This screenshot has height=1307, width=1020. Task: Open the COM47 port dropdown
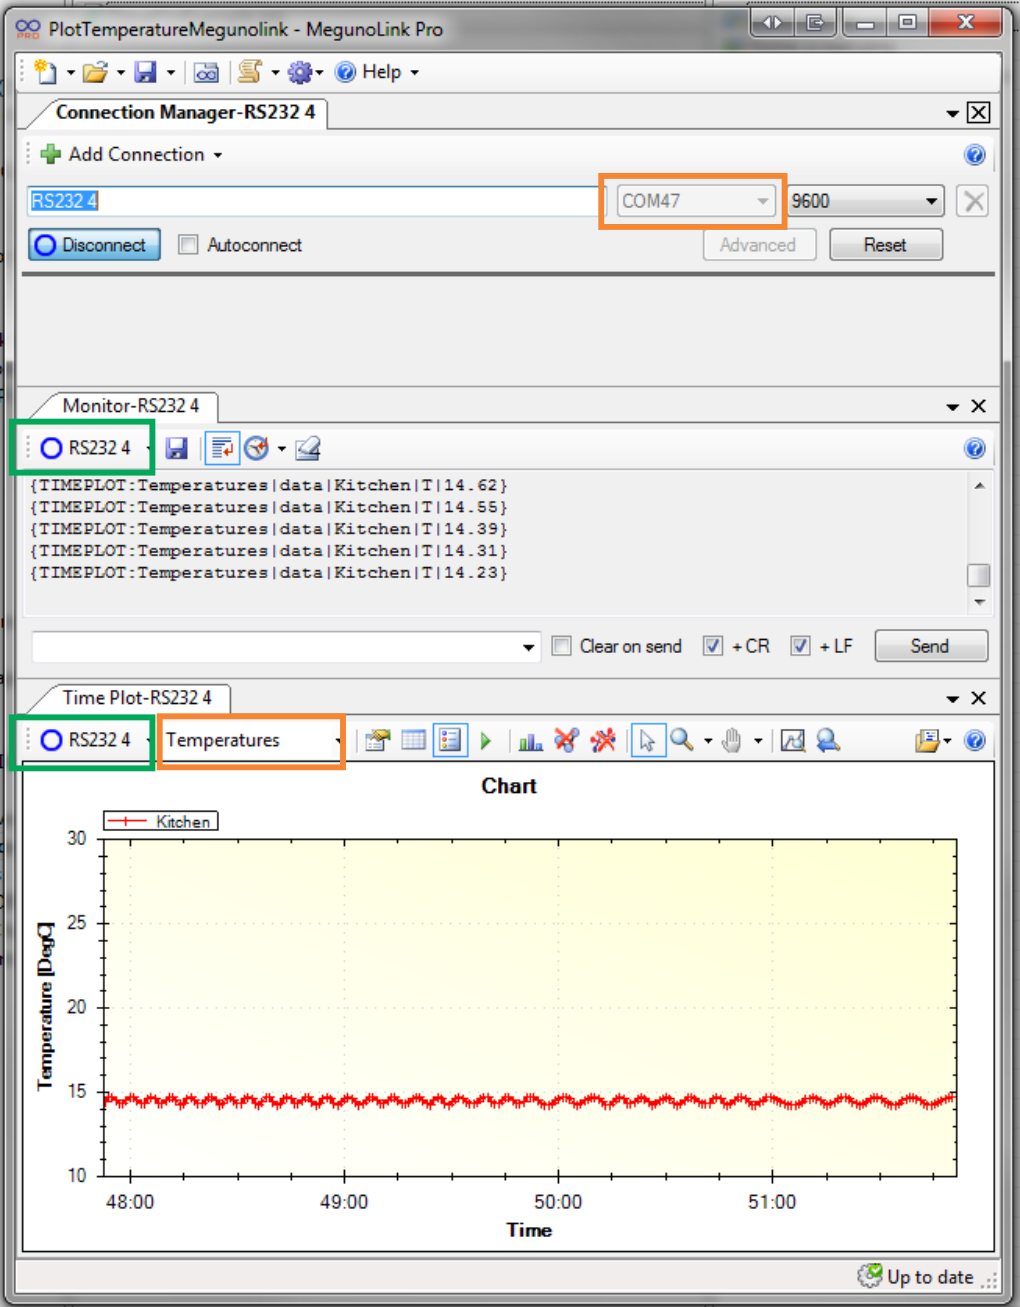pos(761,200)
